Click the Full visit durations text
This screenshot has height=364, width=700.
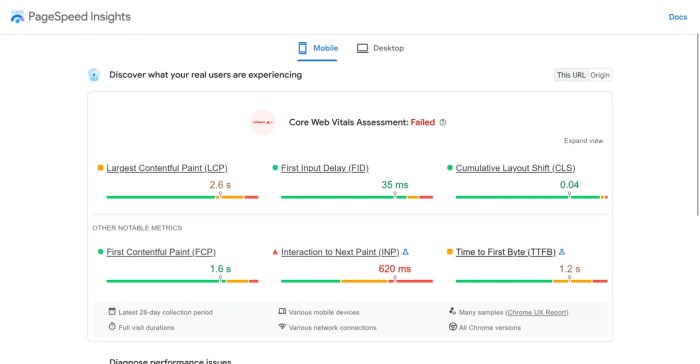coord(146,327)
